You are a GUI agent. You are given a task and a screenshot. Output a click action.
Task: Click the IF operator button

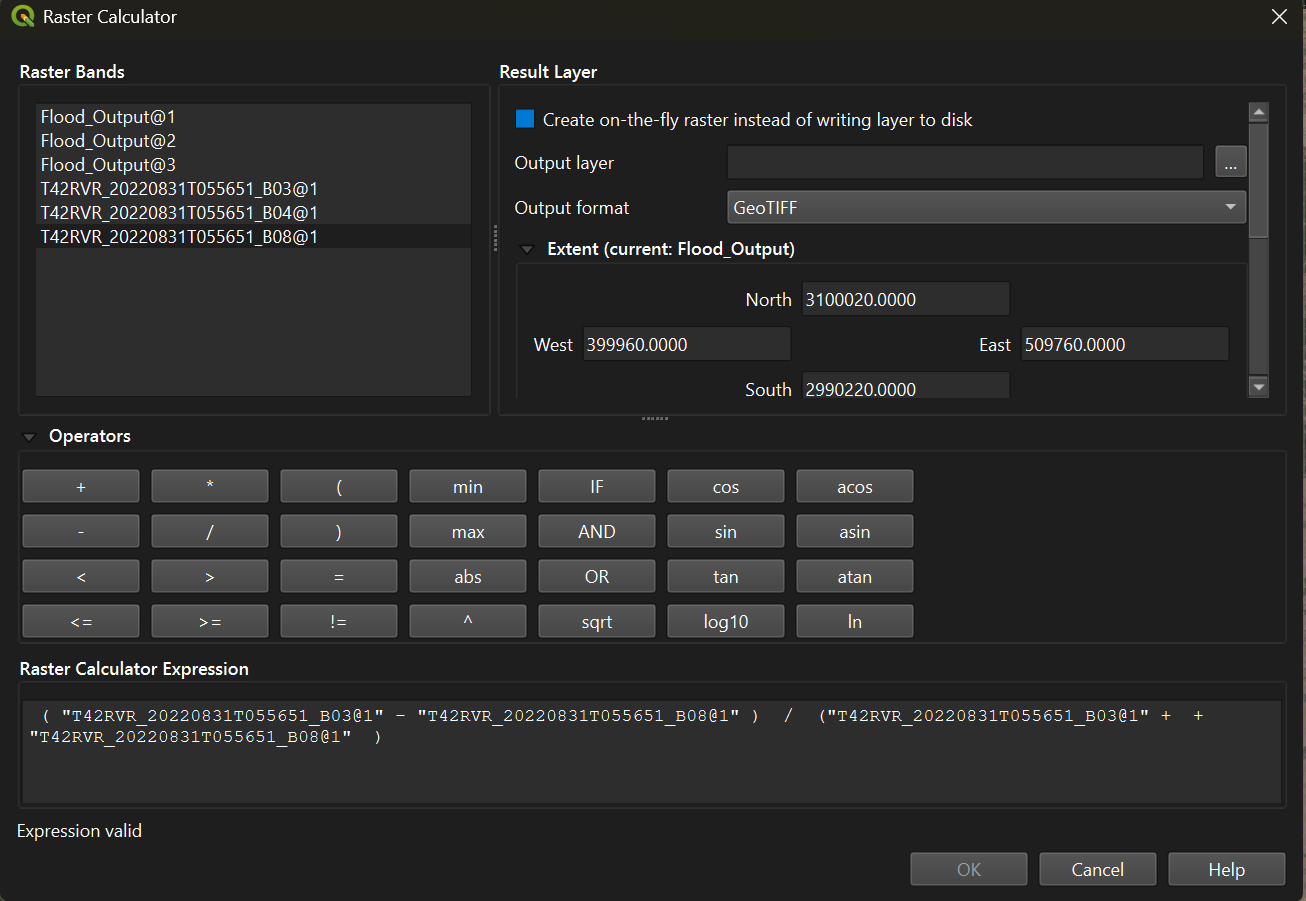point(597,487)
